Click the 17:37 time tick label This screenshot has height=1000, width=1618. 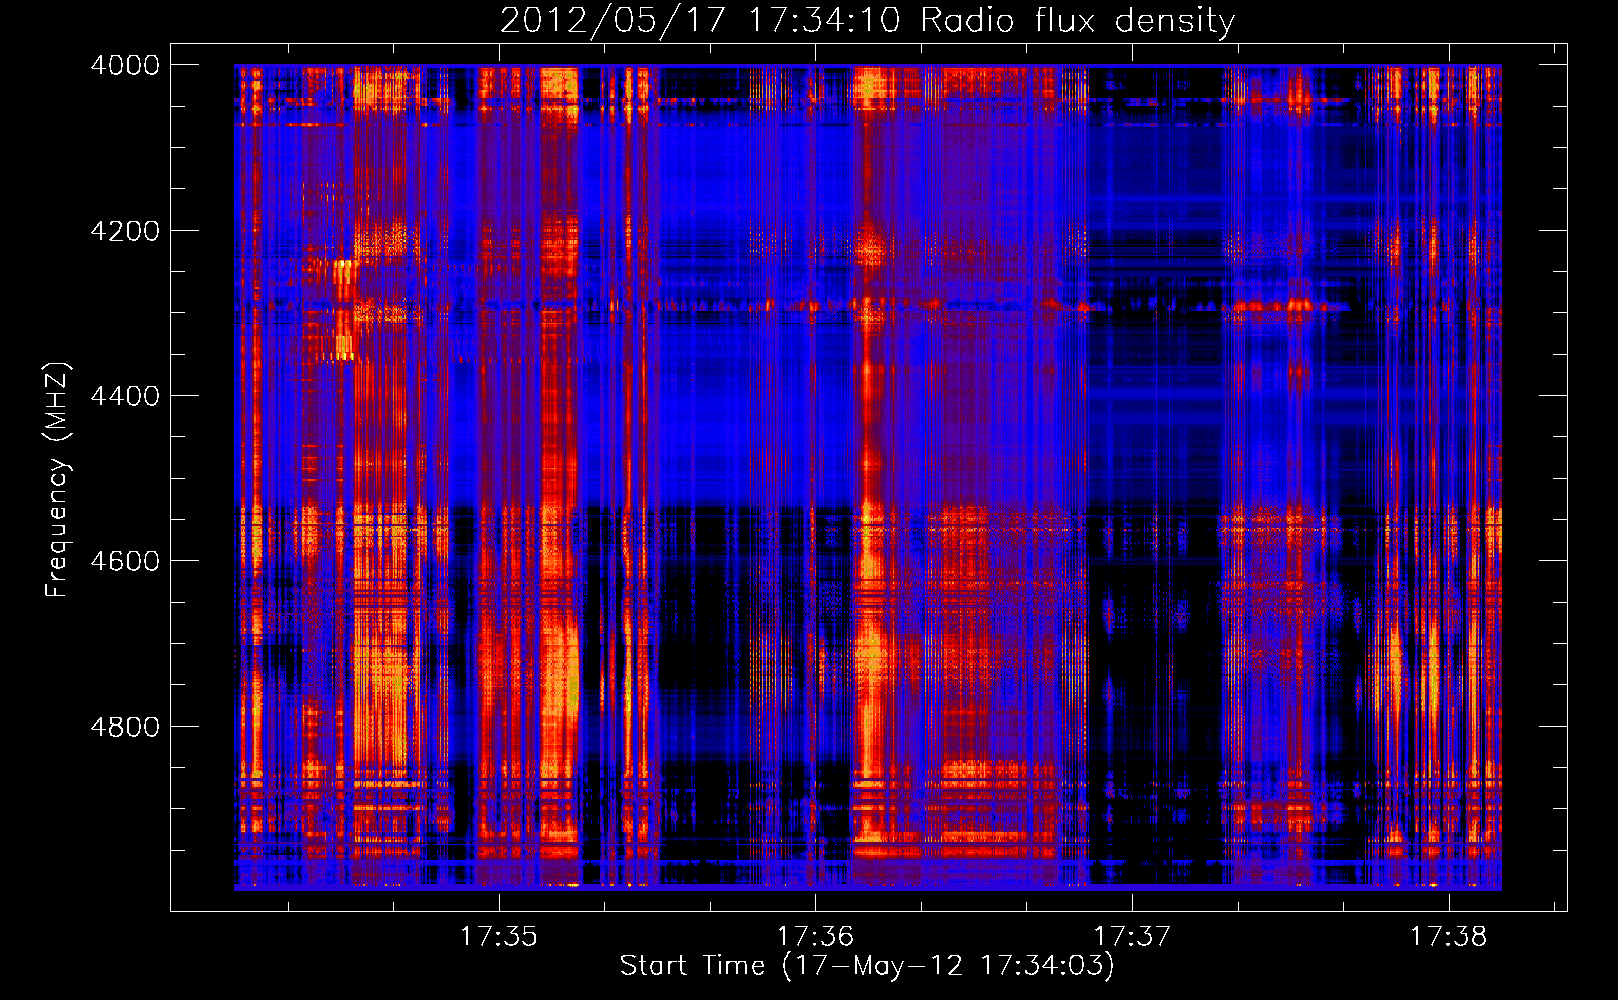(1132, 936)
